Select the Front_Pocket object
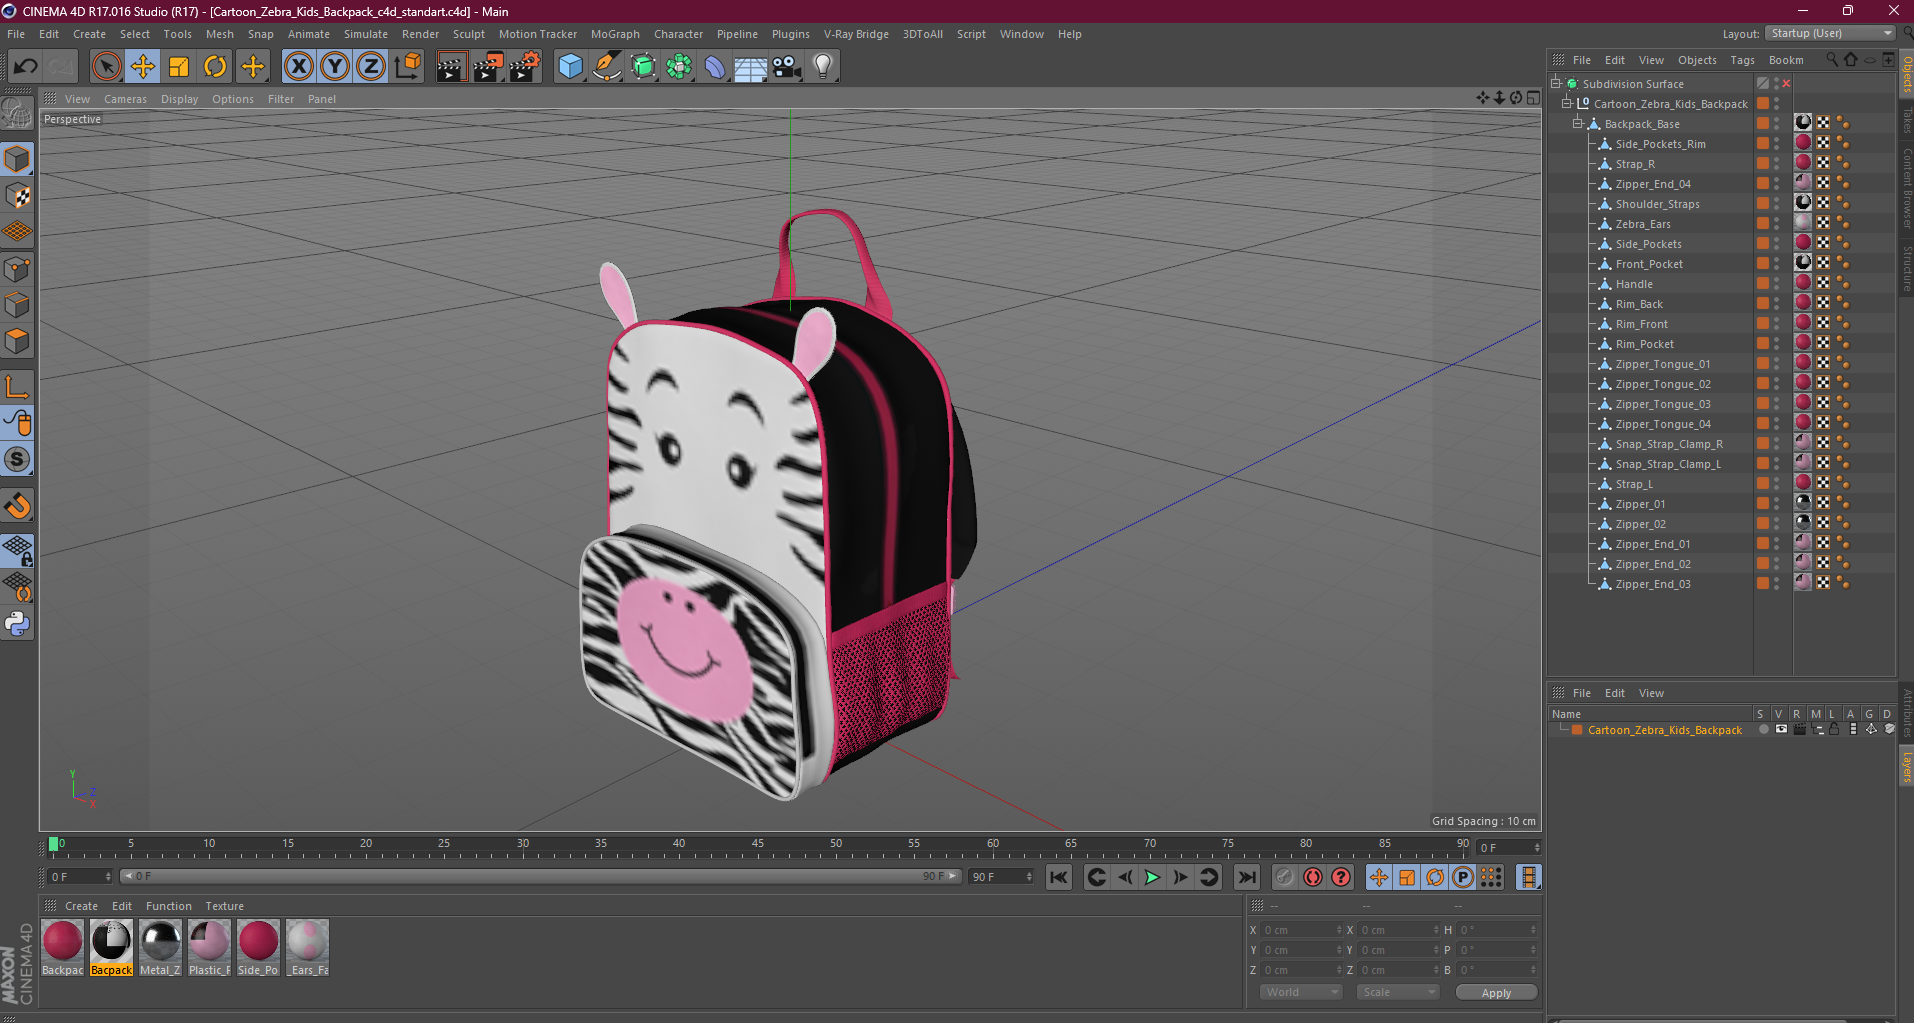This screenshot has width=1914, height=1023. point(1649,264)
